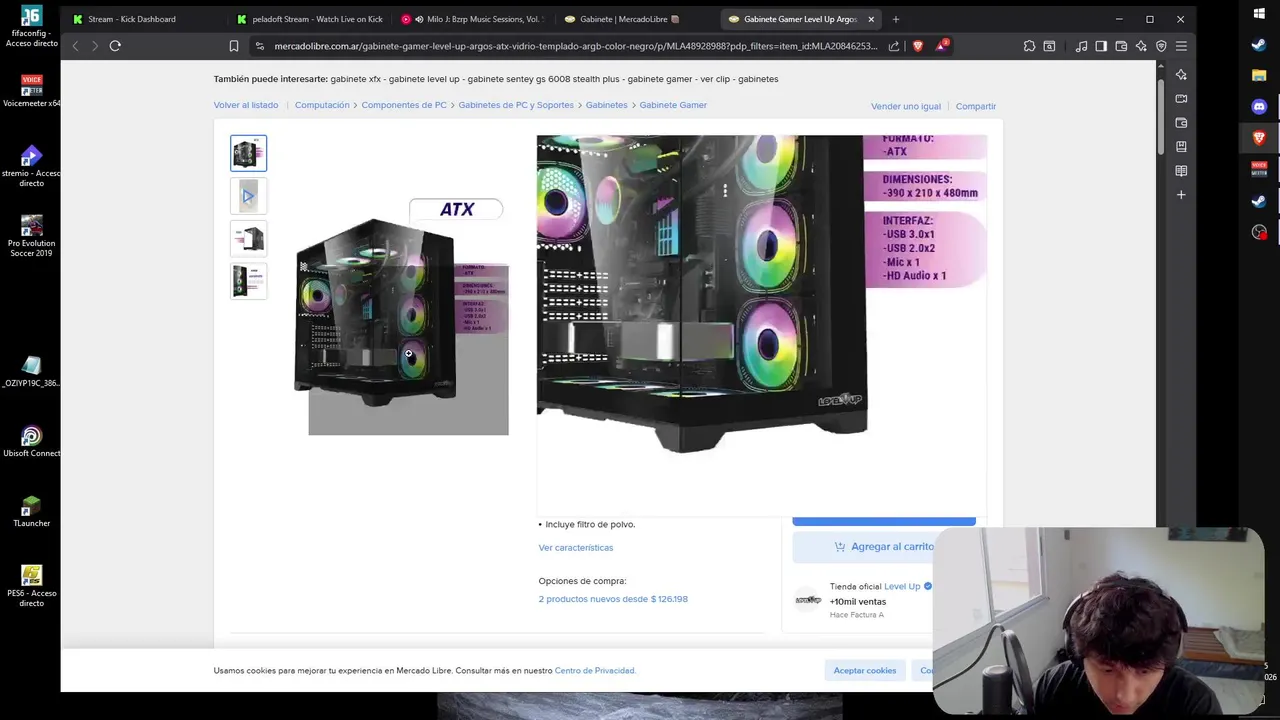This screenshot has width=1280, height=720.
Task: Open Level Up official store link
Action: pos(902,586)
